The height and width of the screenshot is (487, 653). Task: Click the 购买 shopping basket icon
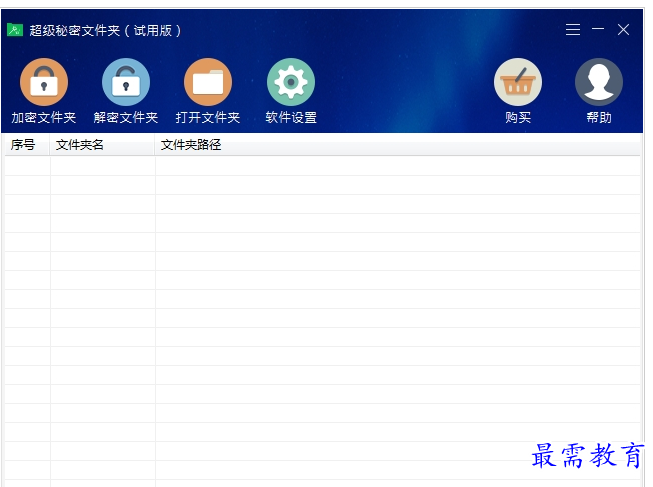pyautogui.click(x=518, y=82)
